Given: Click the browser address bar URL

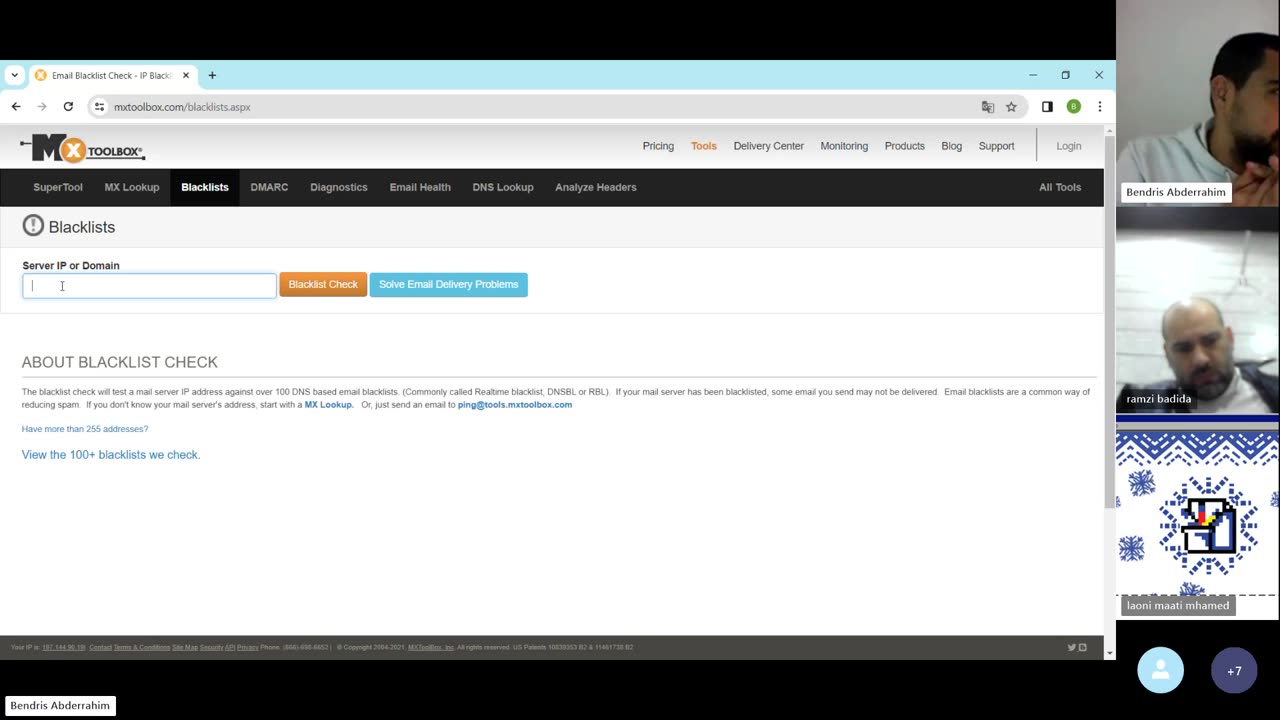Looking at the screenshot, I should [182, 107].
